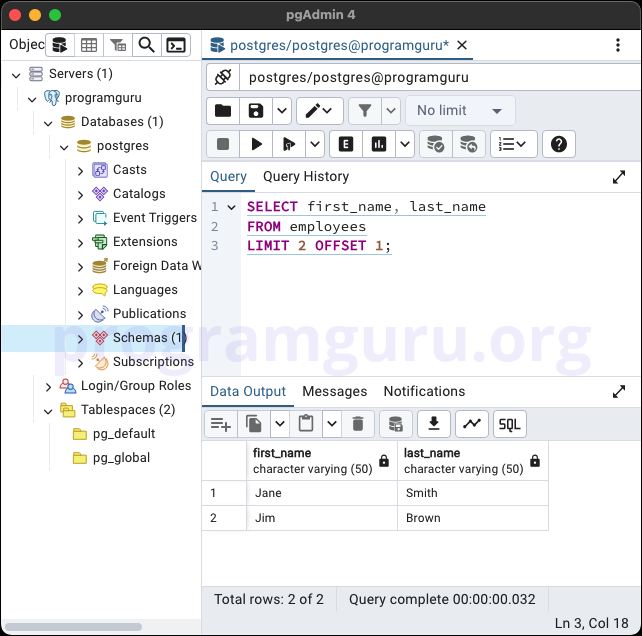Select the Catalogs tree item
Image resolution: width=642 pixels, height=636 pixels.
pyautogui.click(x=139, y=193)
